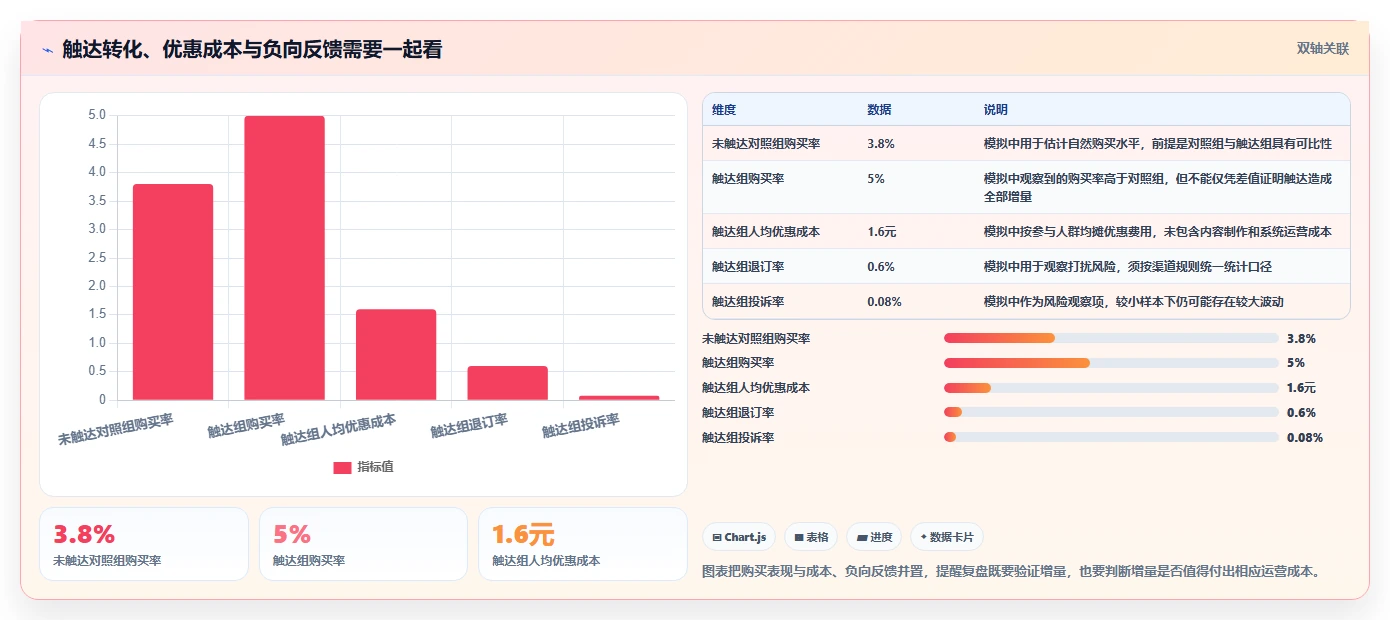Click the 维度 column header

tap(724, 110)
